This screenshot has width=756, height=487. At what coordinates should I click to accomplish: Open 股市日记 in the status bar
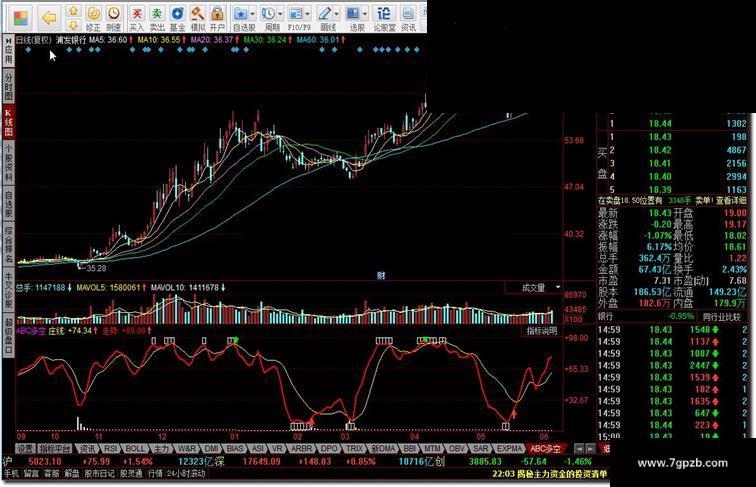tap(100, 474)
